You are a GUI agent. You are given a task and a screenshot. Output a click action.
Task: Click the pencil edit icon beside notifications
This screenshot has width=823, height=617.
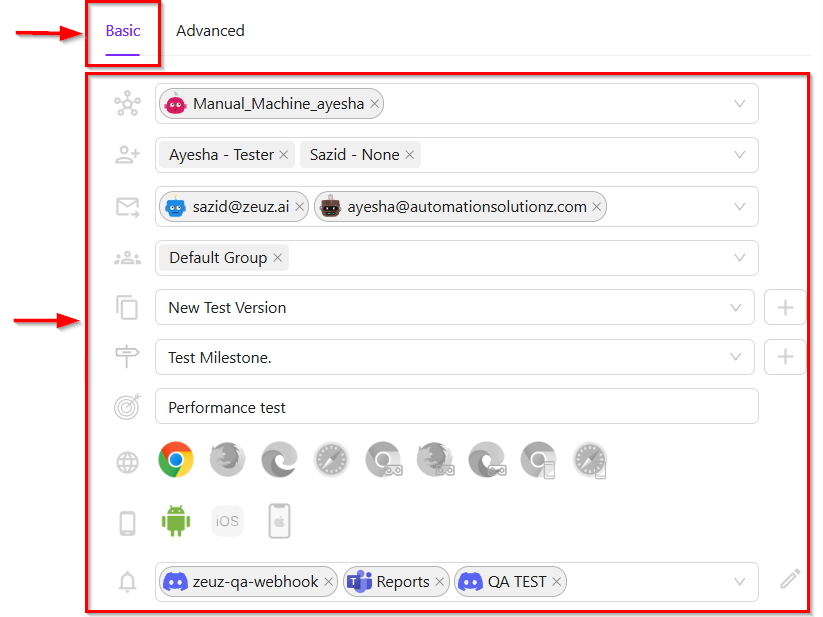click(x=790, y=579)
